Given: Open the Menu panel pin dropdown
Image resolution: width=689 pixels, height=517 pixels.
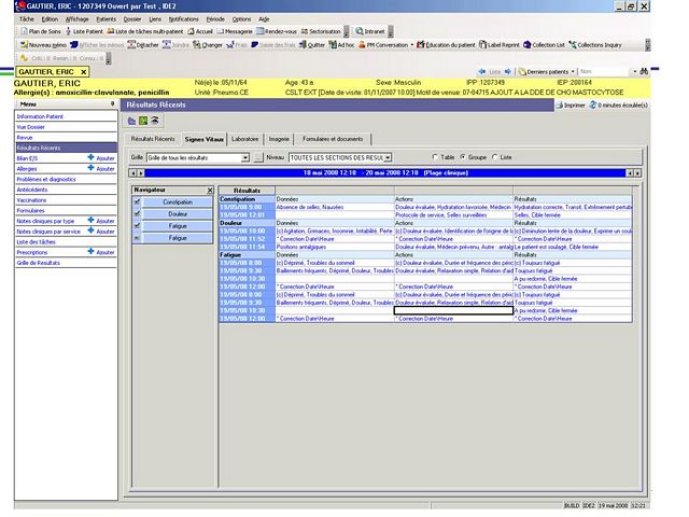Looking at the screenshot, I should point(112,104).
